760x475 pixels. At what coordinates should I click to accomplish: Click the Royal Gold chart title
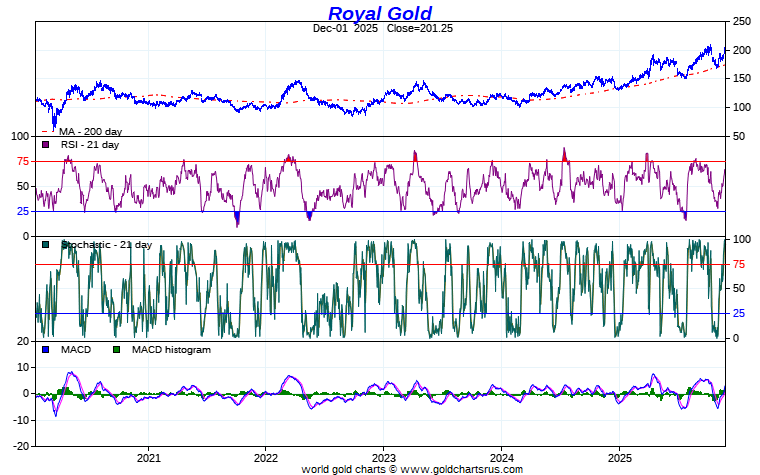tap(380, 13)
